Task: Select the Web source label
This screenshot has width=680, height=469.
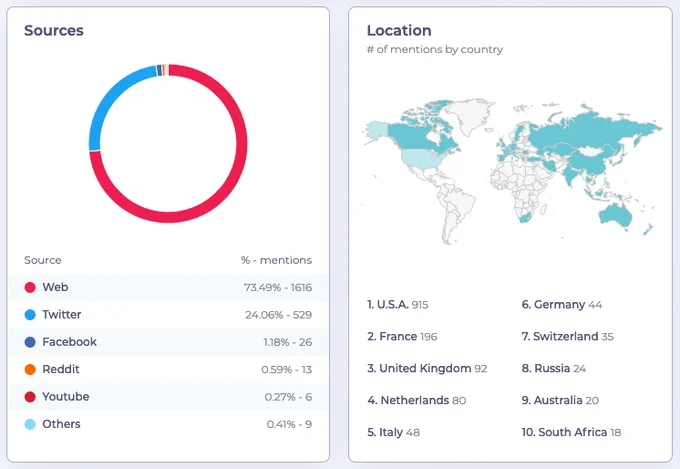Action: (55, 287)
